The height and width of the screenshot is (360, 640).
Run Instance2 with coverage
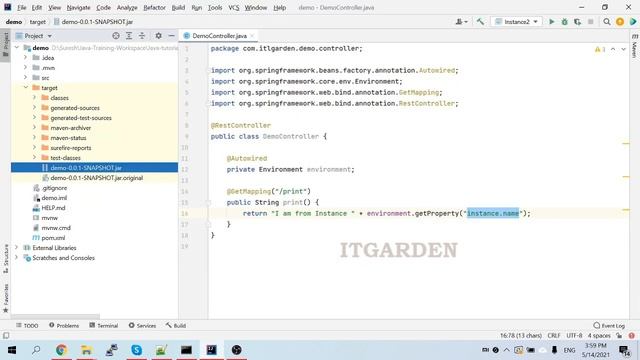[577, 22]
